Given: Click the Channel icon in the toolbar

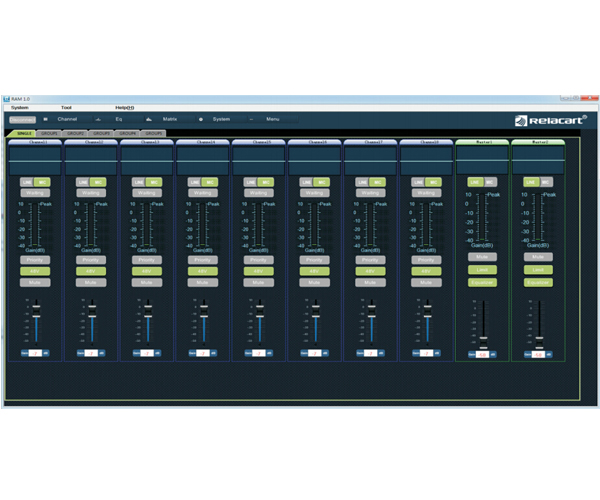Looking at the screenshot, I should (46, 119).
